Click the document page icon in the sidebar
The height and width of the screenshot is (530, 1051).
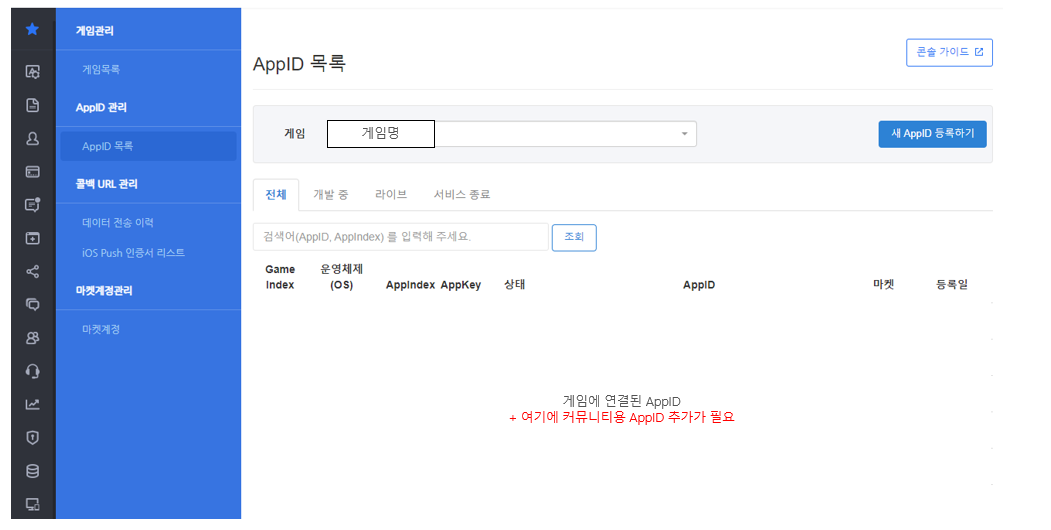(32, 105)
